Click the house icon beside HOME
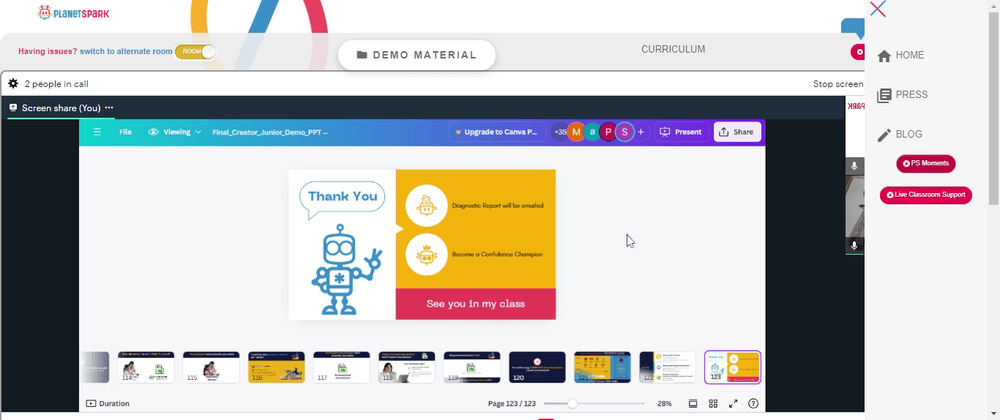This screenshot has width=1000, height=420. (x=884, y=56)
